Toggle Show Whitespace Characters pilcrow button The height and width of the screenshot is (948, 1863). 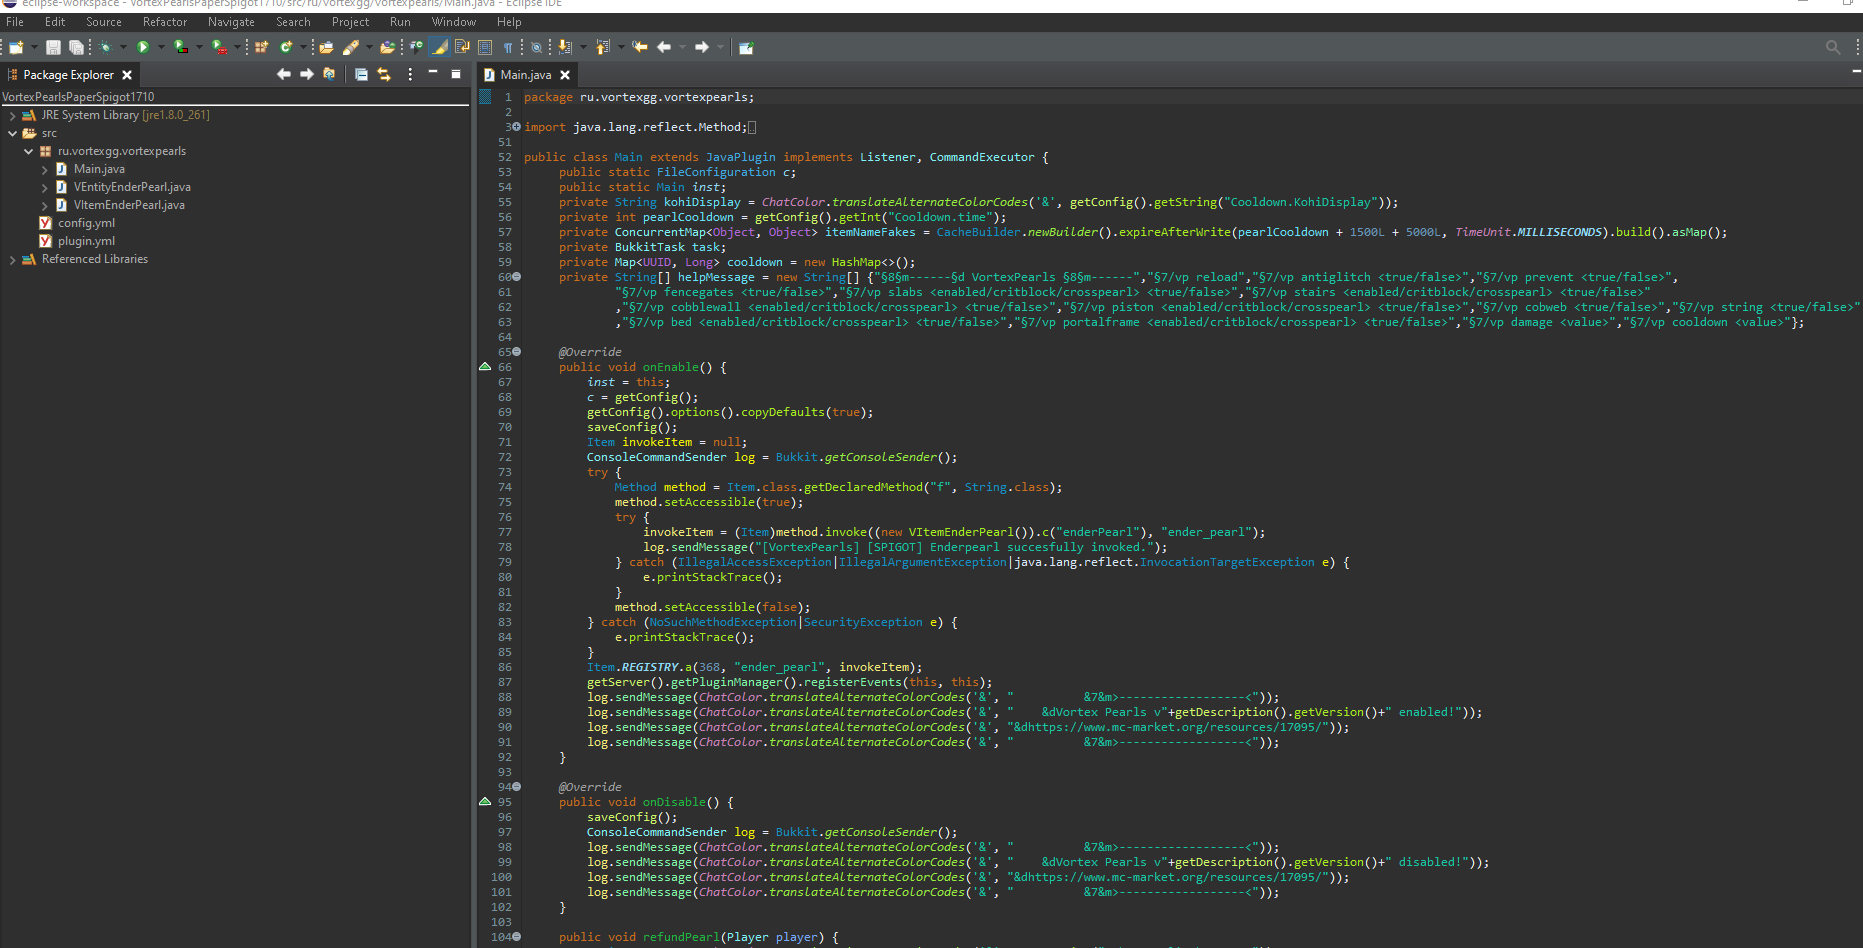coord(508,47)
